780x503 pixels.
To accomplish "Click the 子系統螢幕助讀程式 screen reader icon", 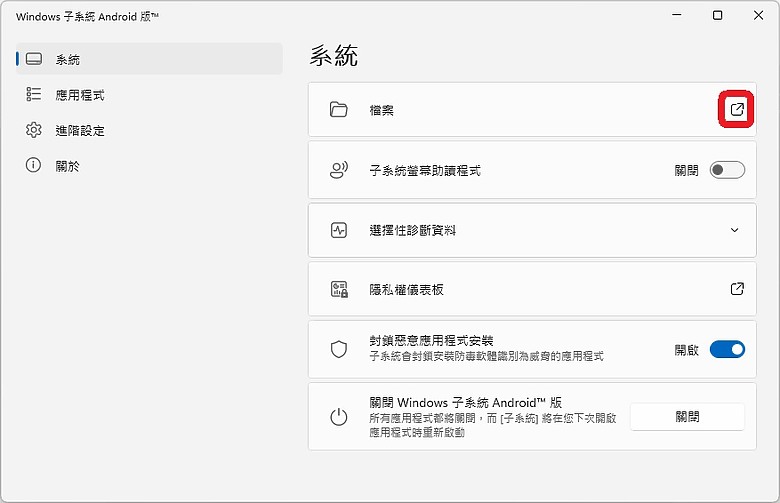I will click(x=339, y=170).
